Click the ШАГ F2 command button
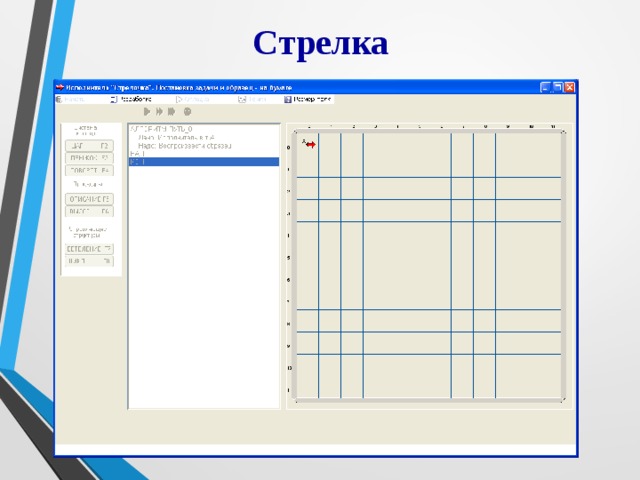Viewport: 640px width, 480px height. click(x=89, y=146)
